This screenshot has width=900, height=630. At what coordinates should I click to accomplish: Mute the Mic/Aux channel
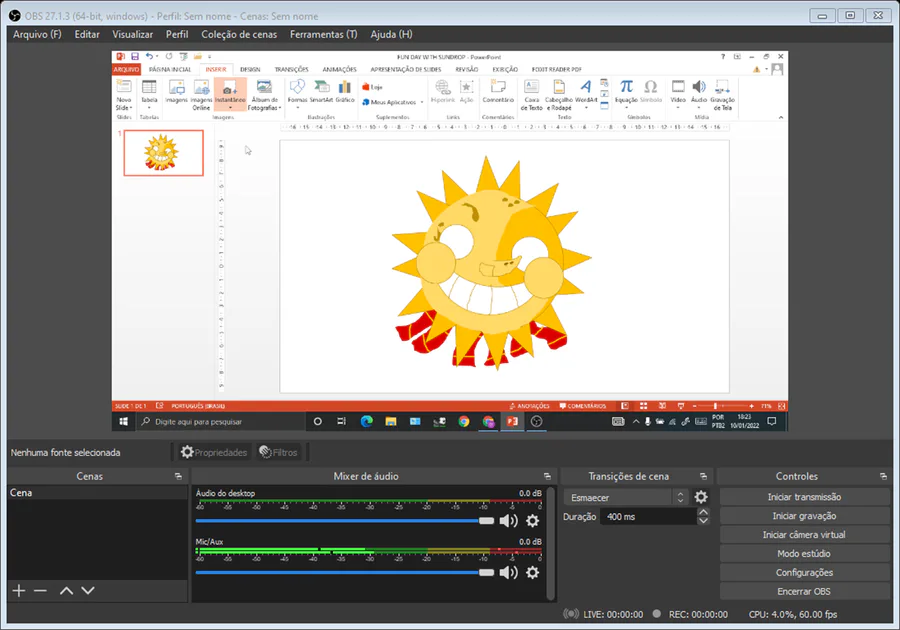(x=509, y=573)
